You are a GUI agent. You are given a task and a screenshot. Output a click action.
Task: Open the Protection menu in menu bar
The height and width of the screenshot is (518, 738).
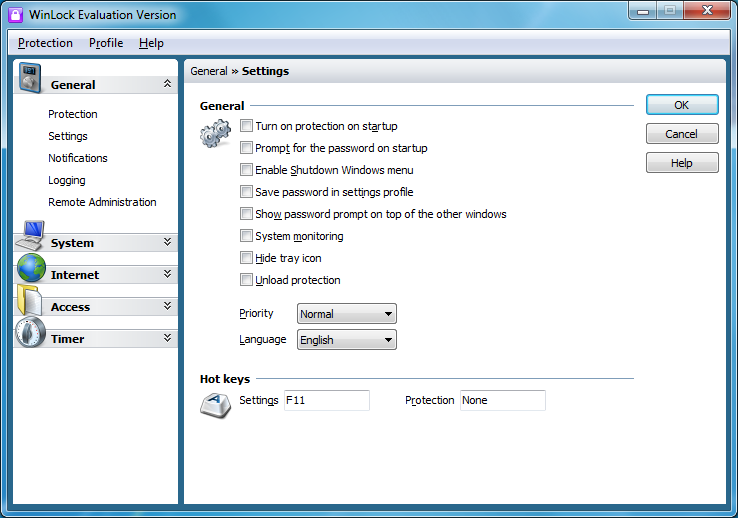point(45,43)
